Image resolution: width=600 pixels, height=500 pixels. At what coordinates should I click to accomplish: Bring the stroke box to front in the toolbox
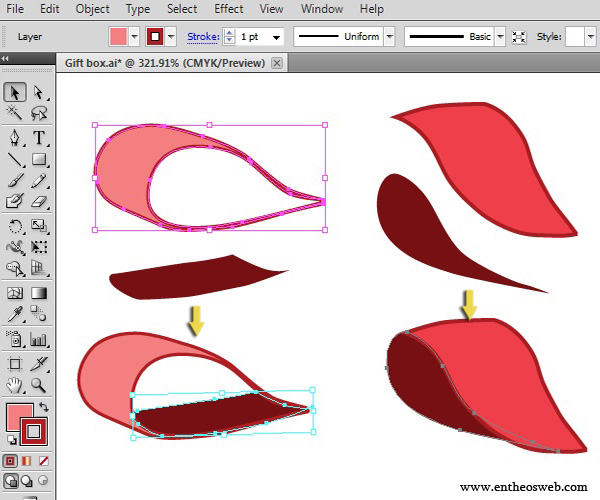(34, 431)
